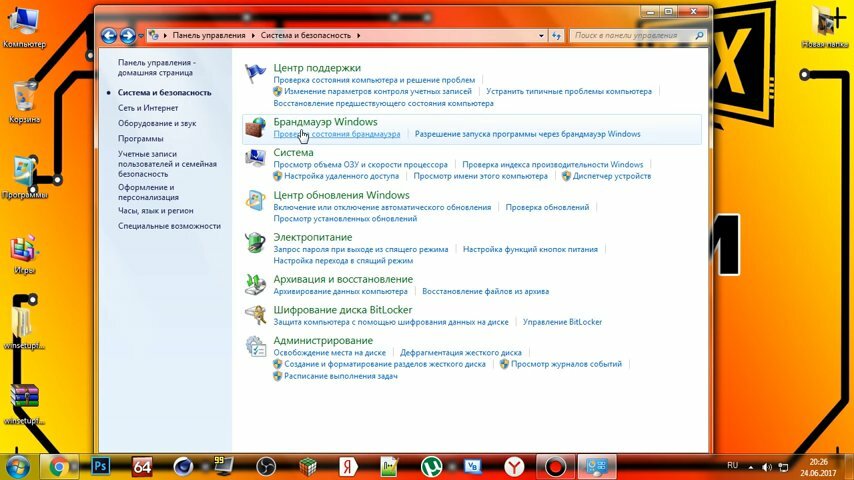Open the BitLocker keys icon
This screenshot has width=854, height=480.
255,315
